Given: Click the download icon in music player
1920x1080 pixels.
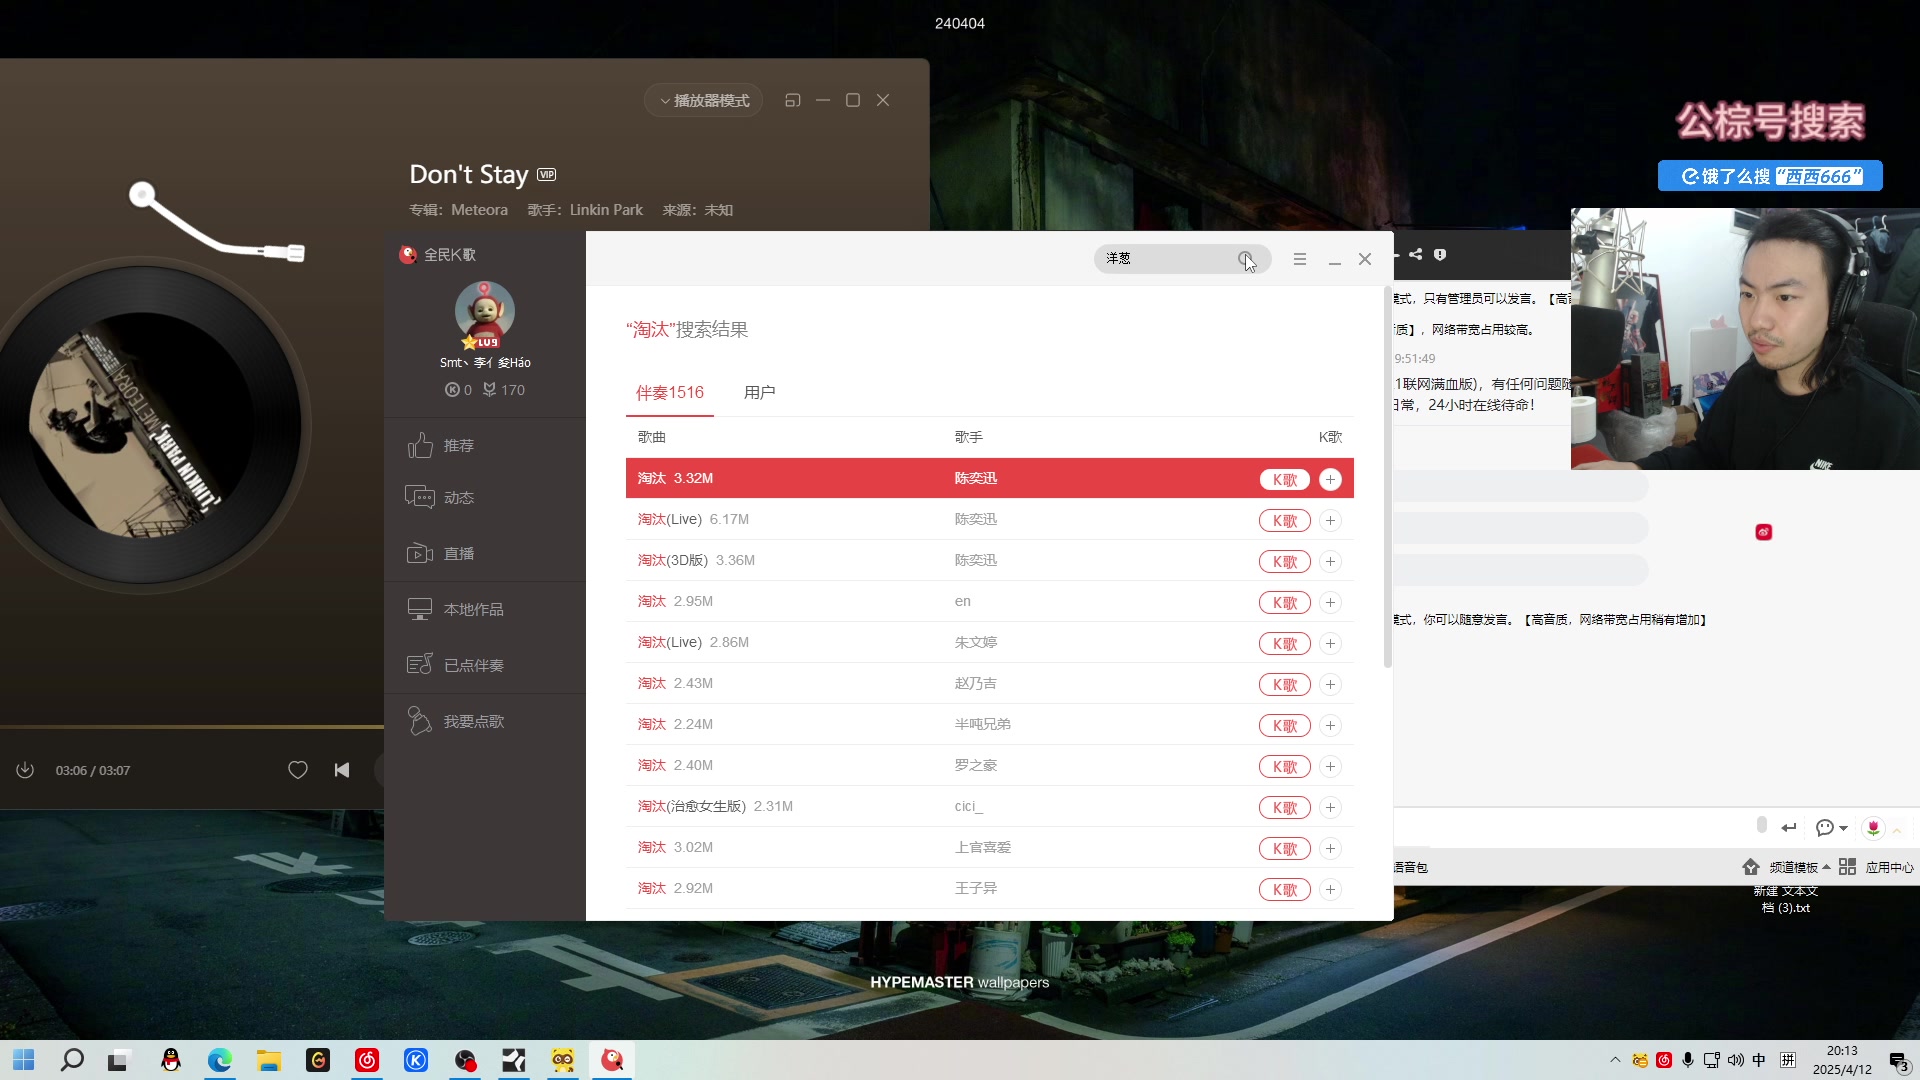Looking at the screenshot, I should [25, 770].
